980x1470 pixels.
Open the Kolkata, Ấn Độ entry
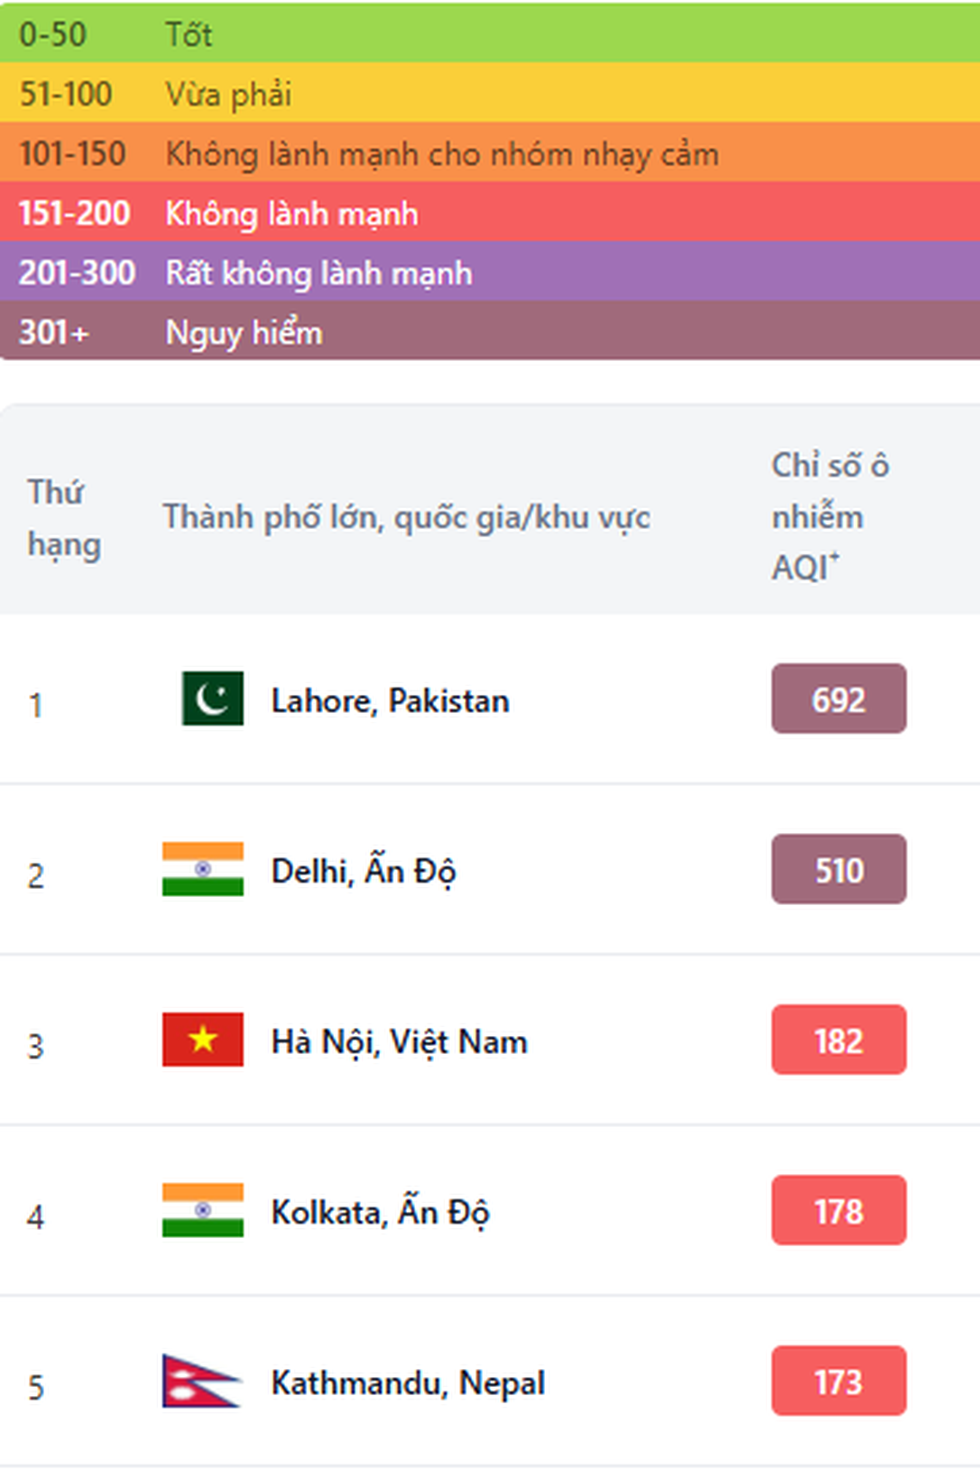380,1212
